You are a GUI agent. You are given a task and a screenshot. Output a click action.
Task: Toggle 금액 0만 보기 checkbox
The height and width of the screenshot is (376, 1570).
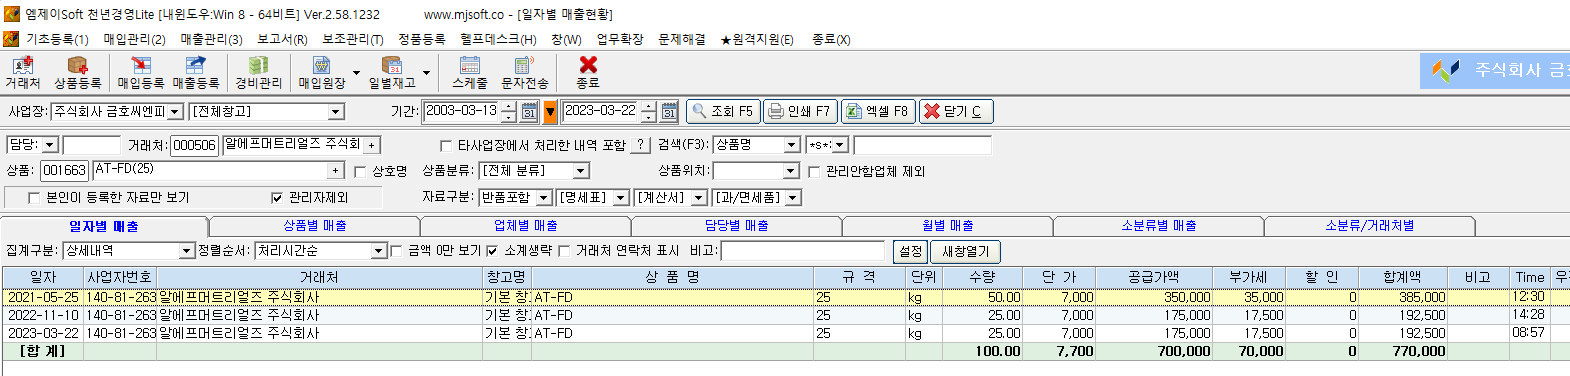(x=396, y=251)
